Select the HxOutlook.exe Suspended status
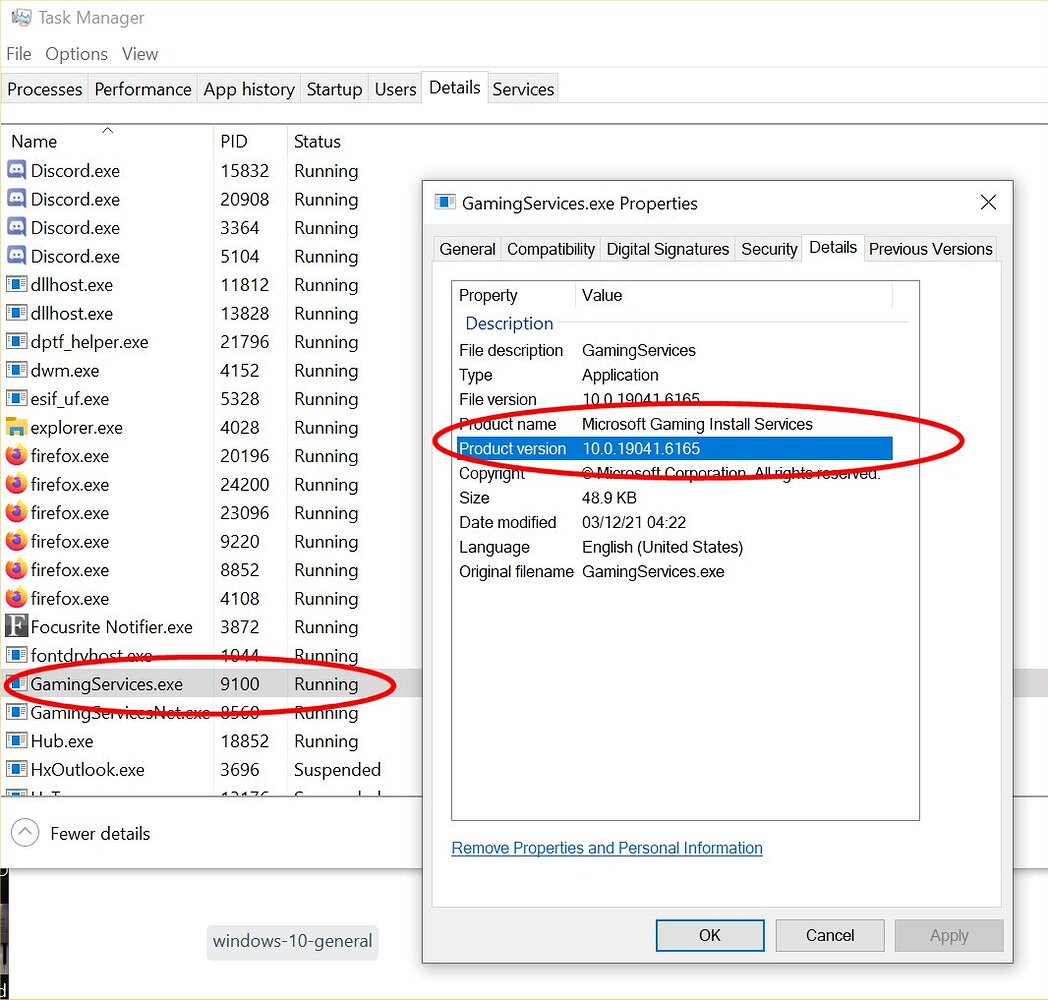Image resolution: width=1048 pixels, height=1000 pixels. [x=338, y=769]
